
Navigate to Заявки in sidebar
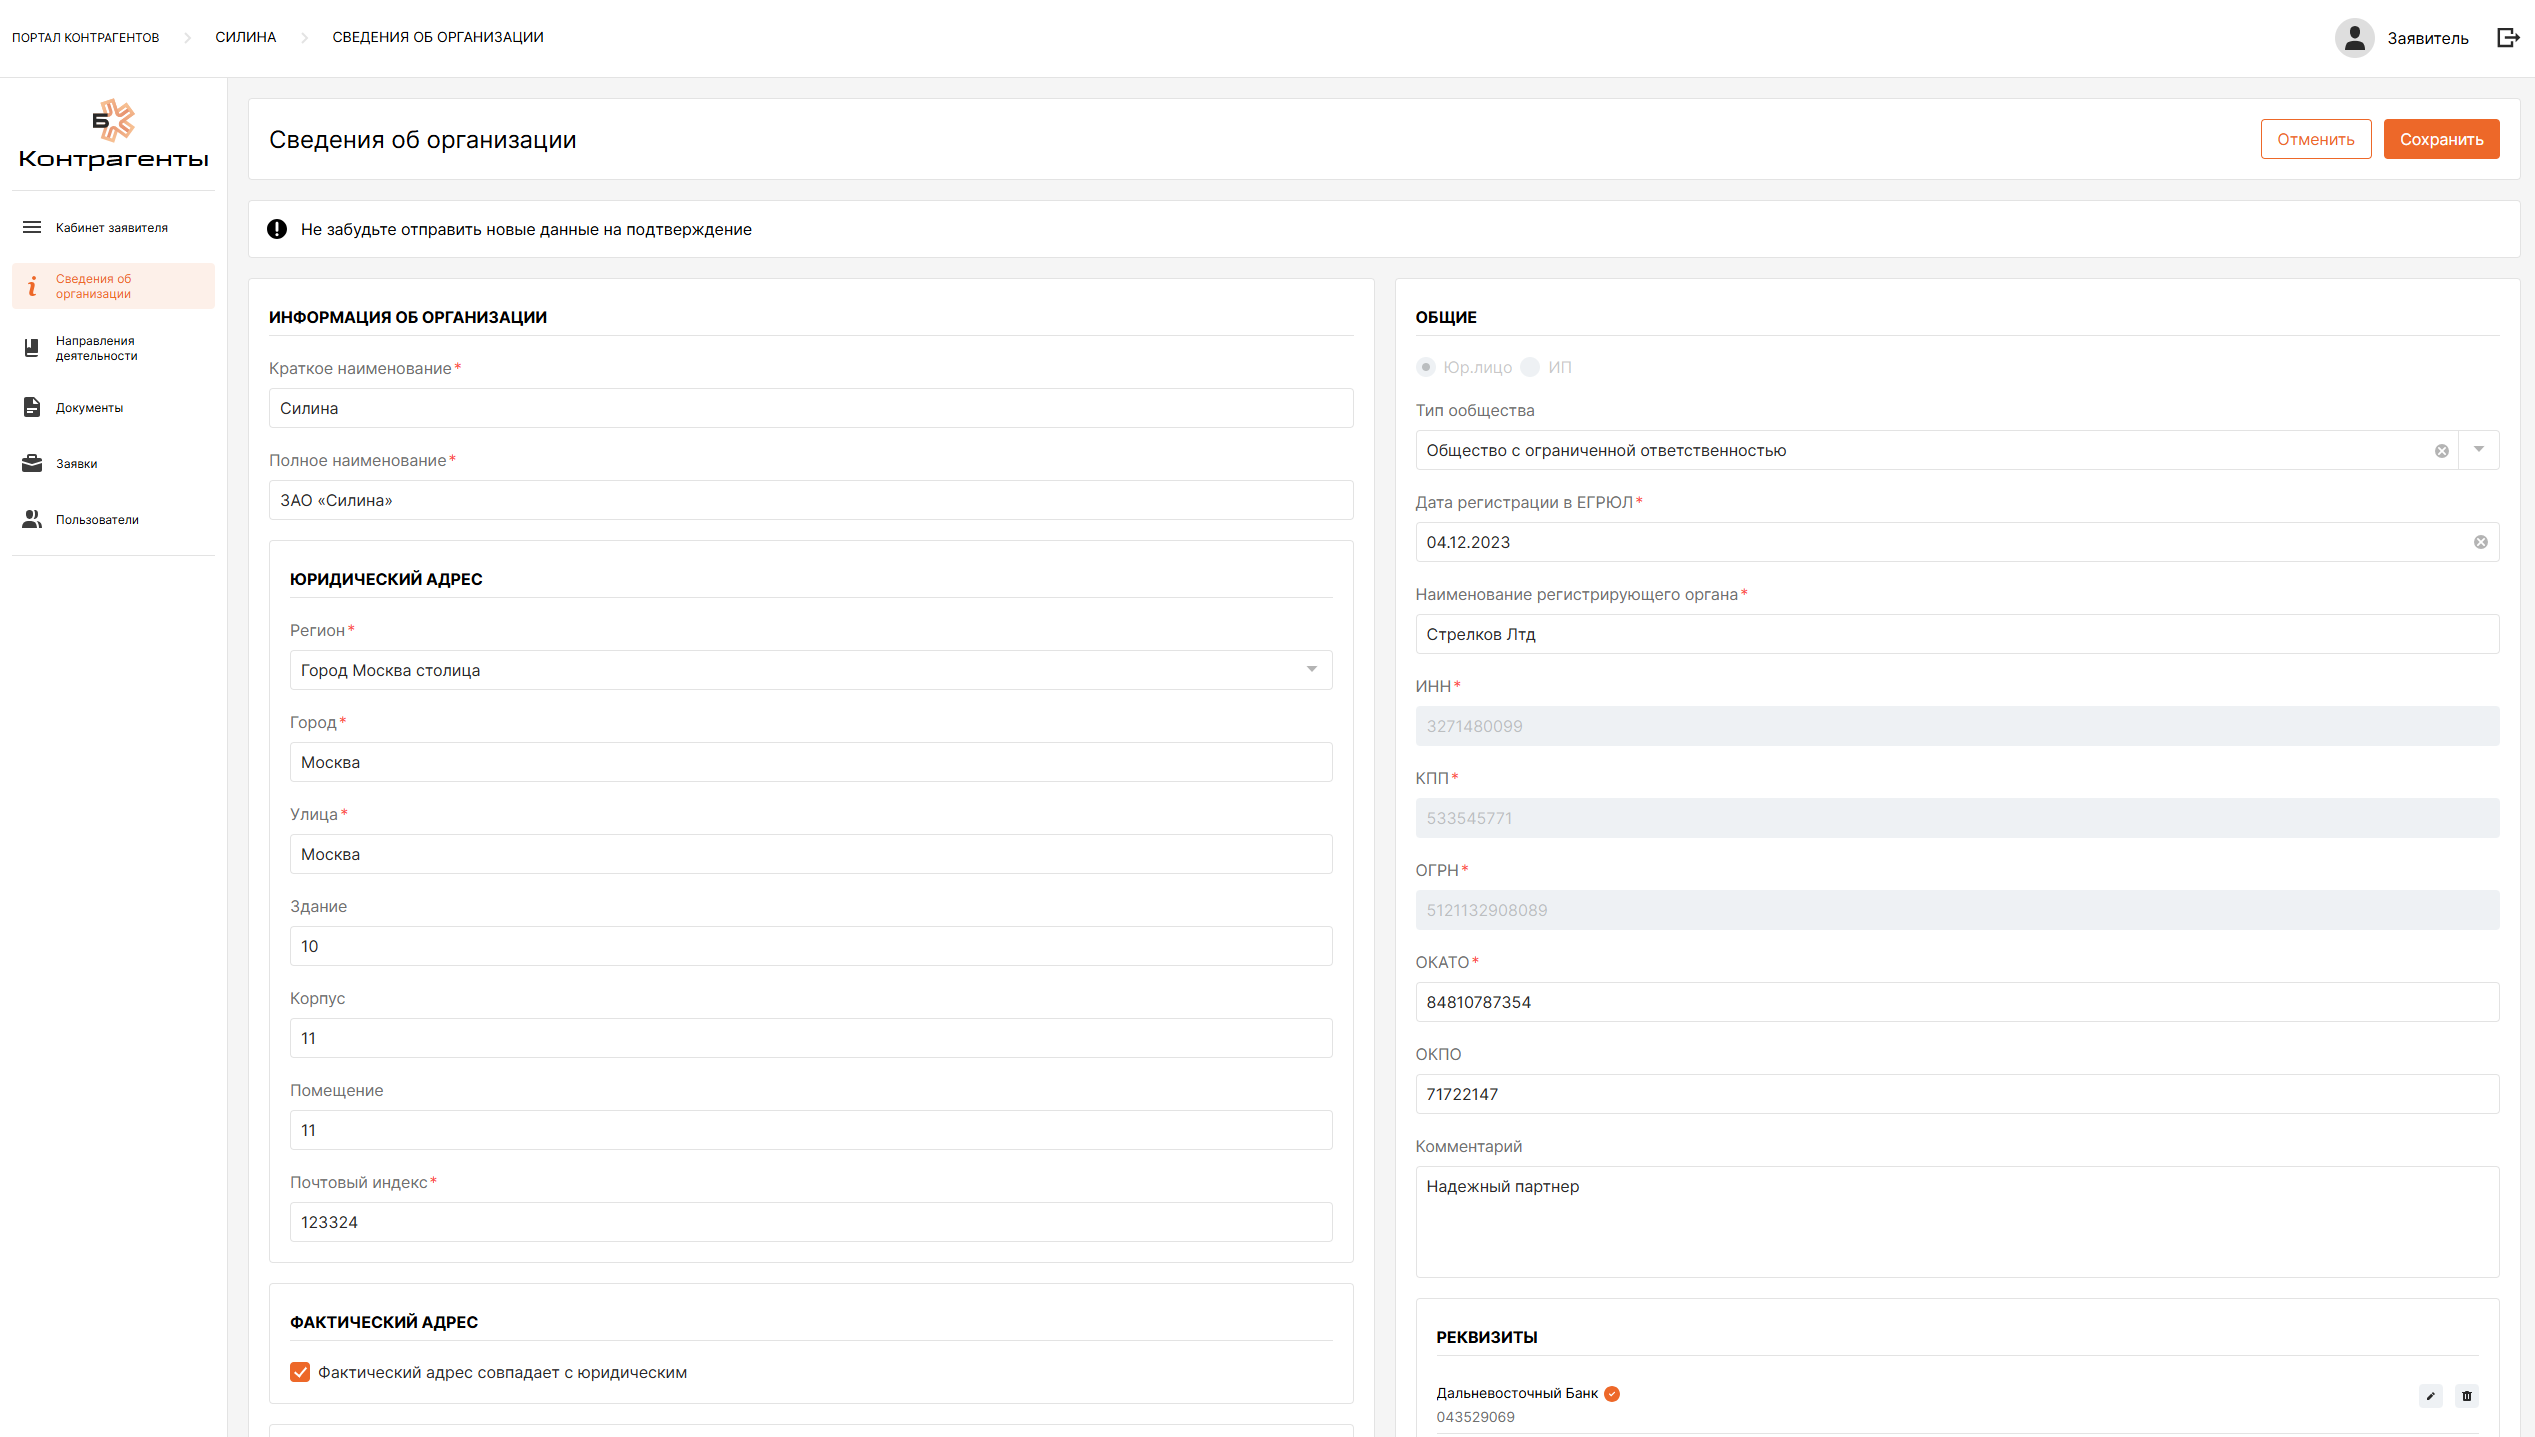[x=76, y=464]
